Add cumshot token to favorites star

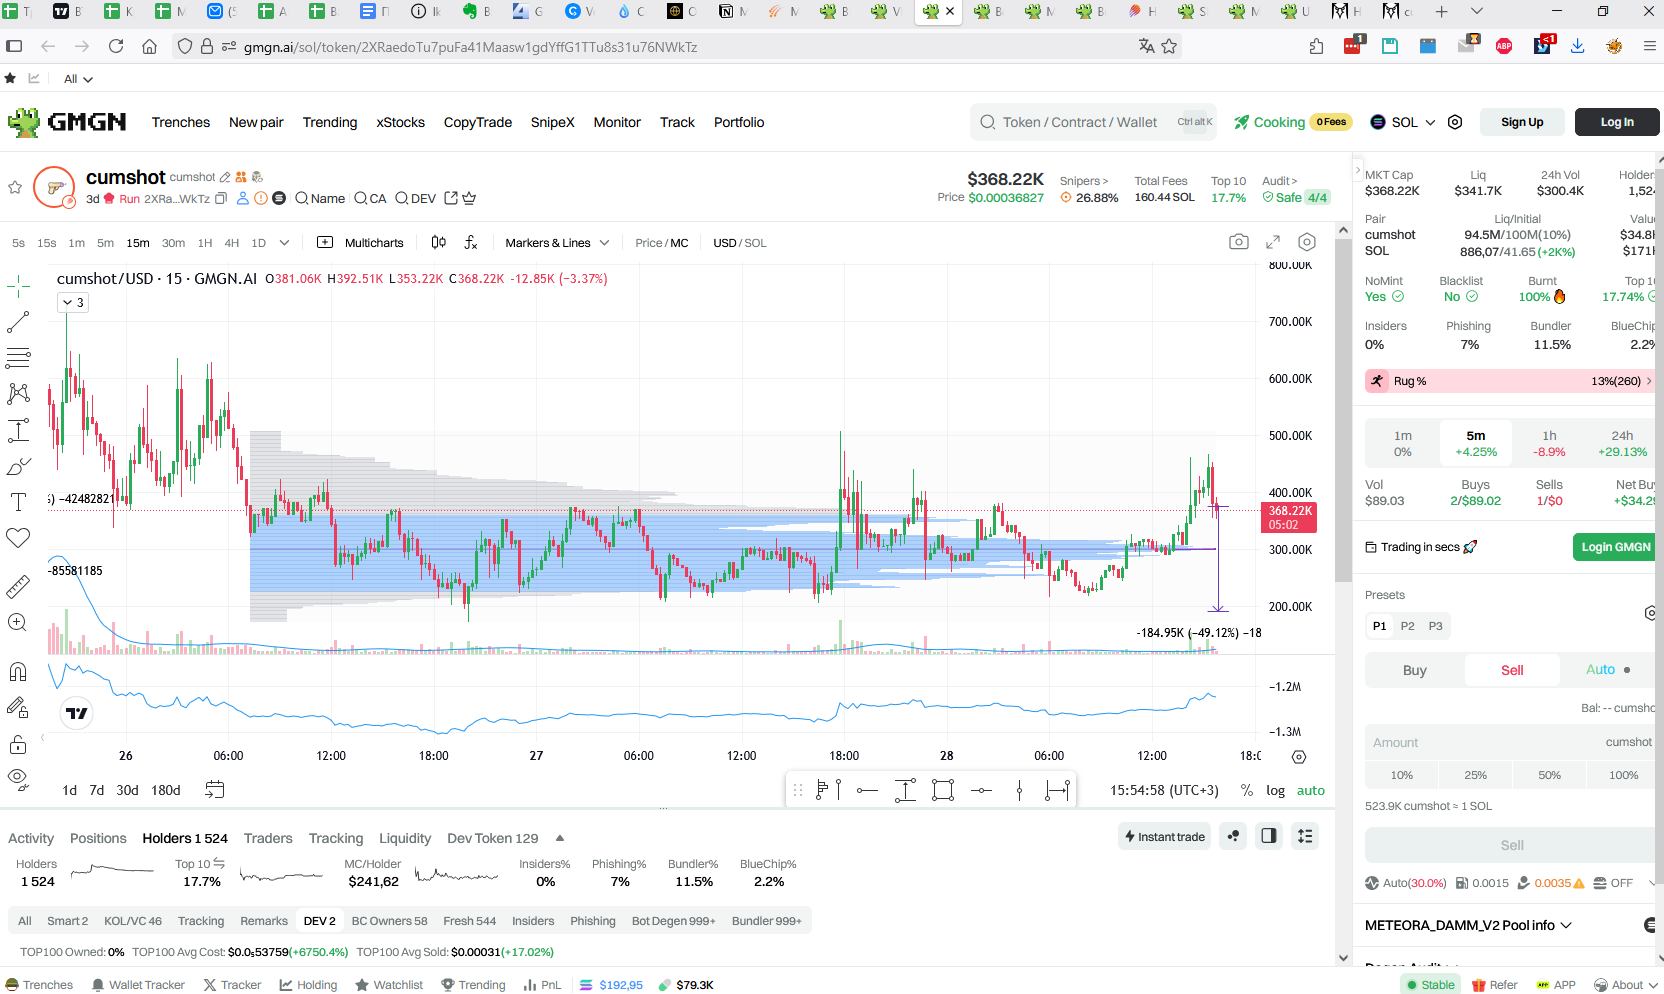pyautogui.click(x=15, y=187)
